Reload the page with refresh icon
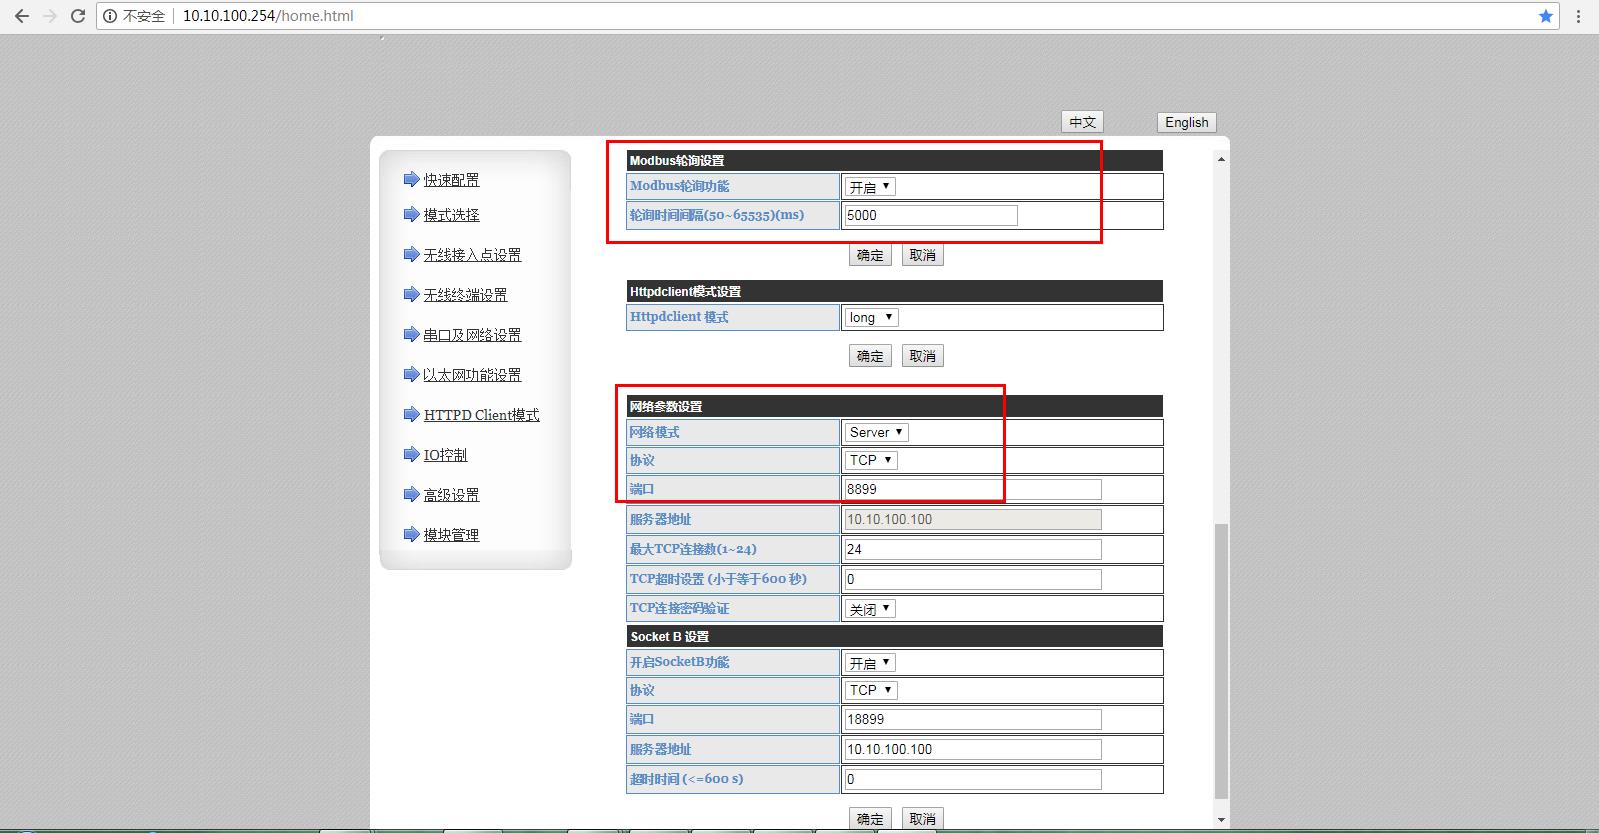Viewport: 1599px width, 833px height. point(77,16)
